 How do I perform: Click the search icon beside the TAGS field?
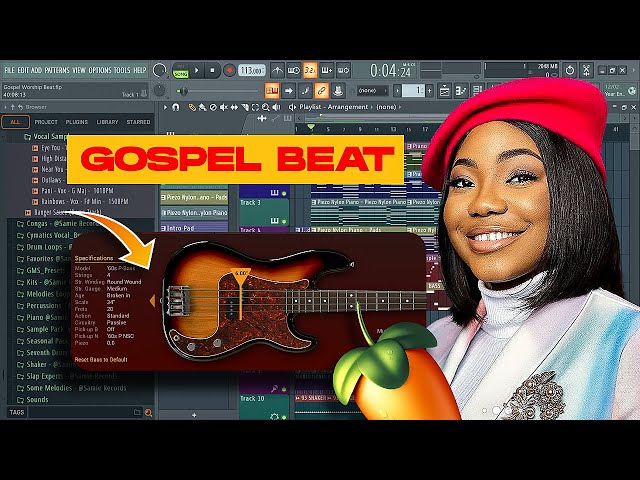coord(148,413)
